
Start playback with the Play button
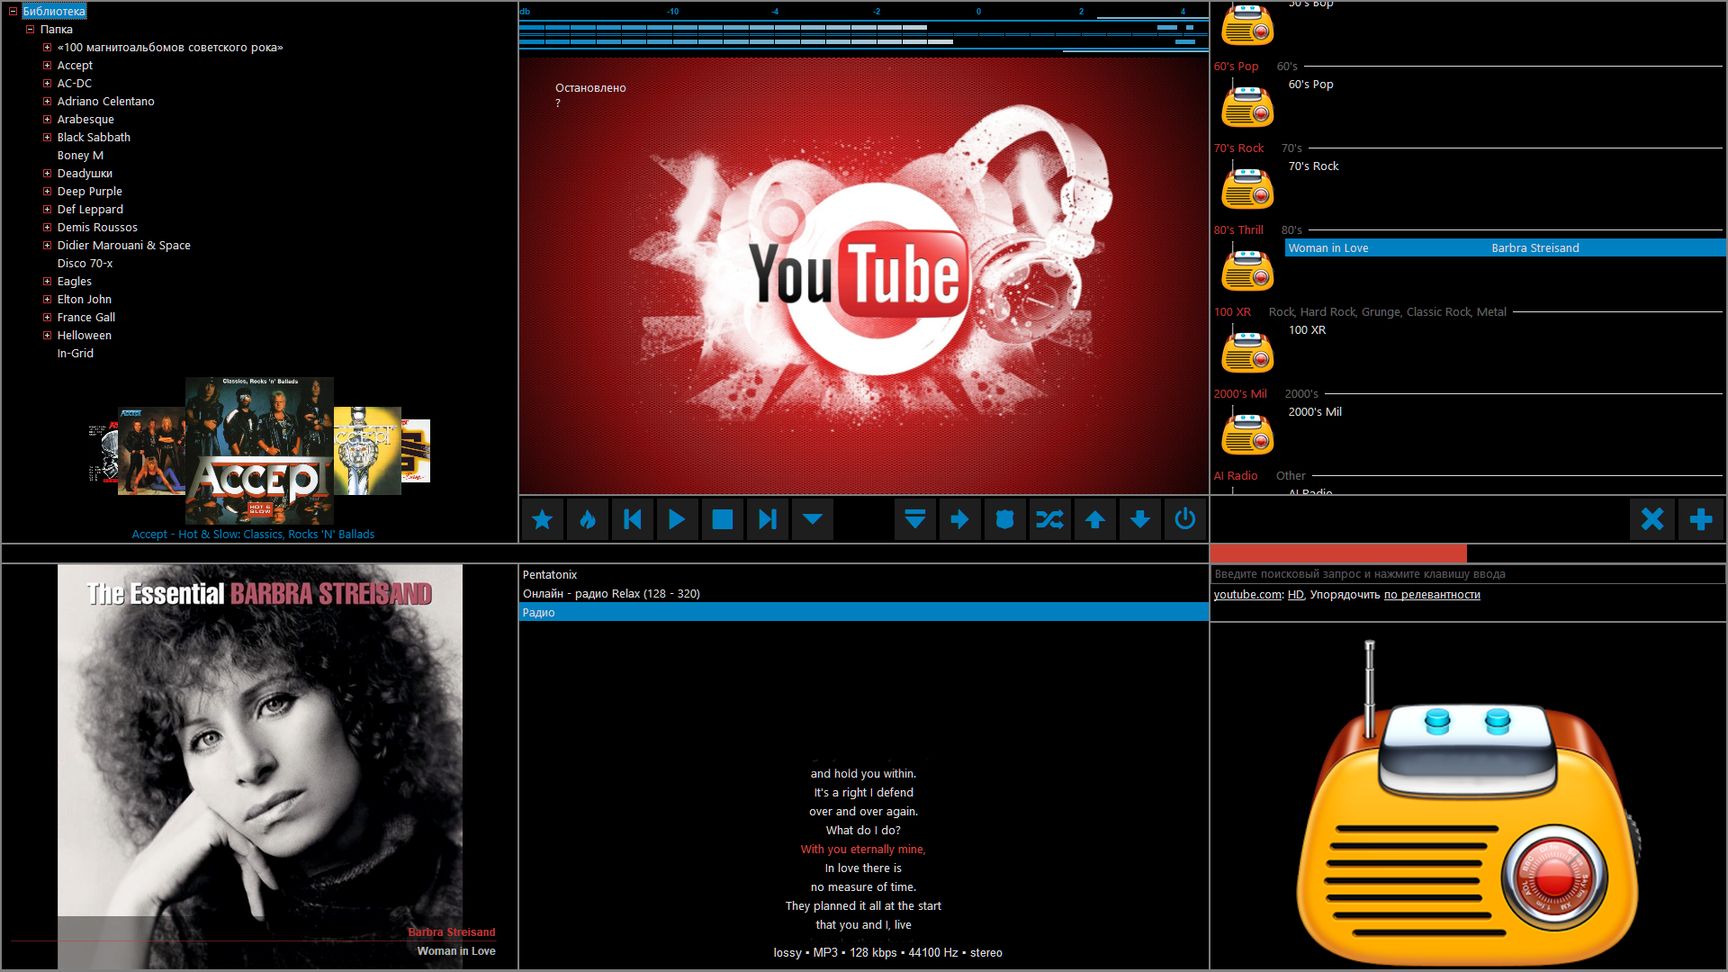point(677,519)
